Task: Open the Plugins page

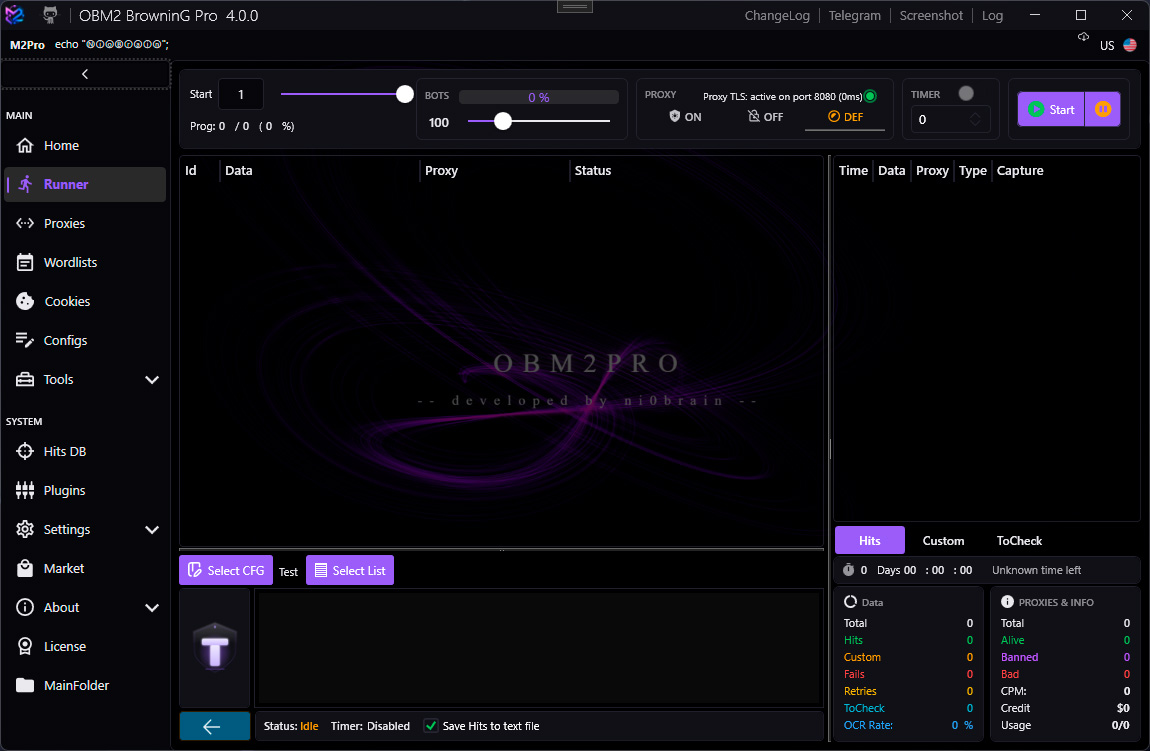Action: pyautogui.click(x=84, y=490)
